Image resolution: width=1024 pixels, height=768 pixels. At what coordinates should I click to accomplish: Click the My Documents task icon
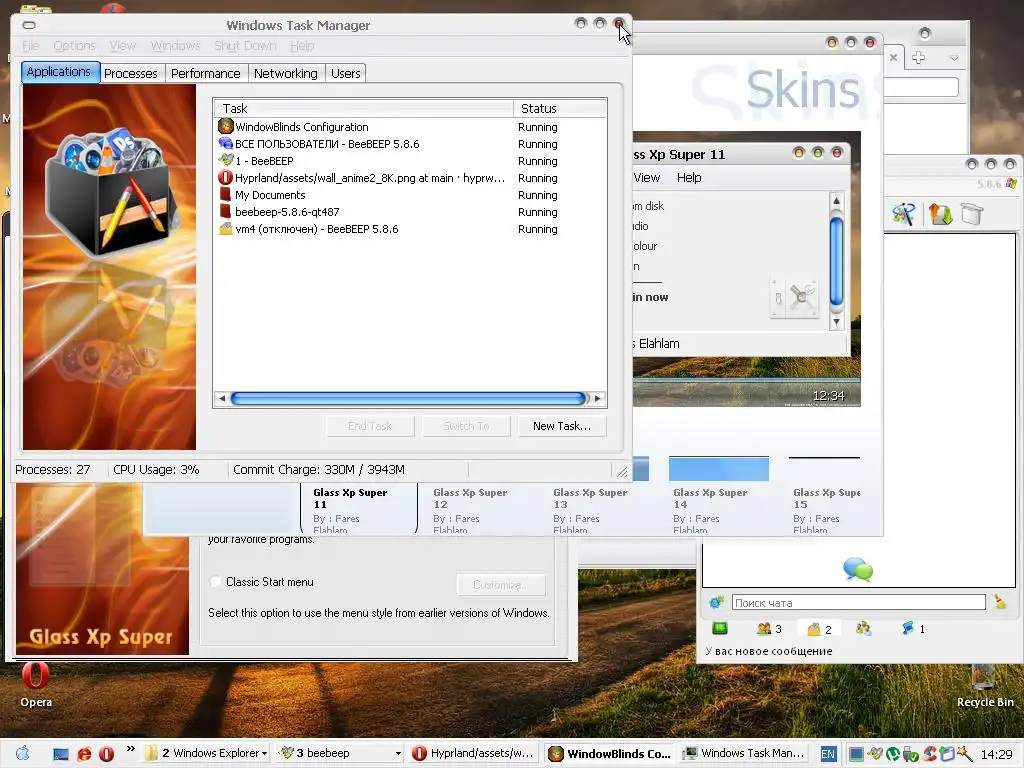point(225,194)
